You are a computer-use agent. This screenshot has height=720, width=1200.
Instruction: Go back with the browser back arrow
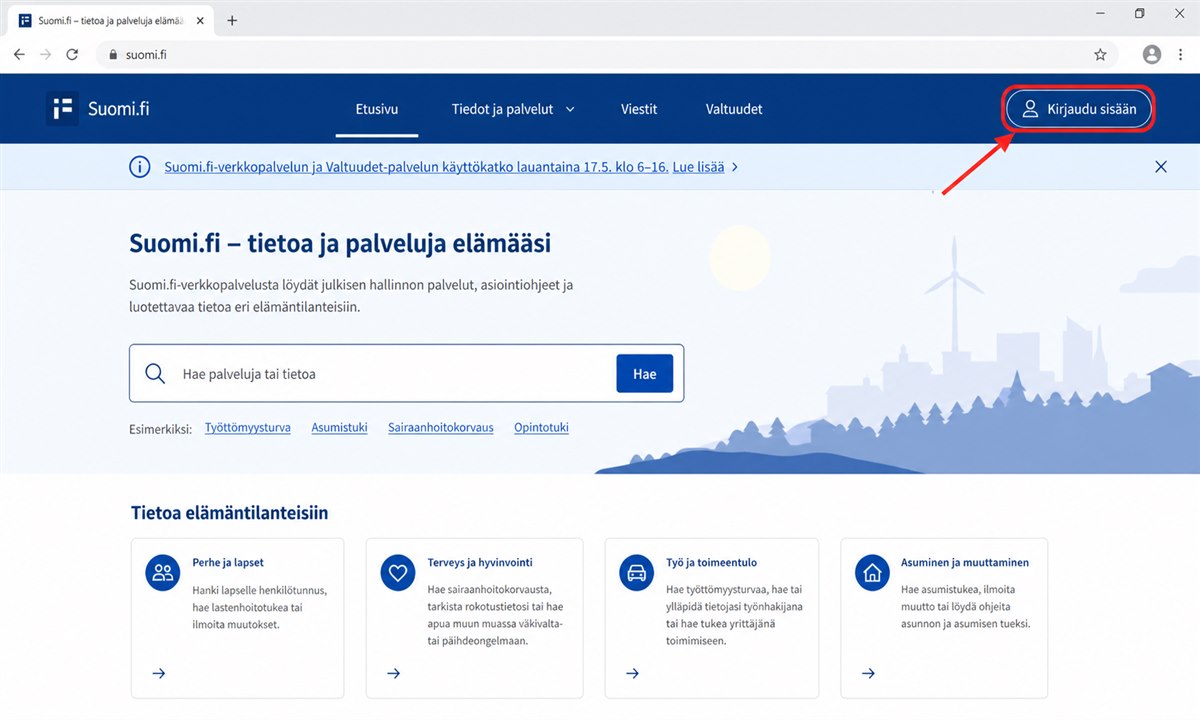(x=19, y=55)
